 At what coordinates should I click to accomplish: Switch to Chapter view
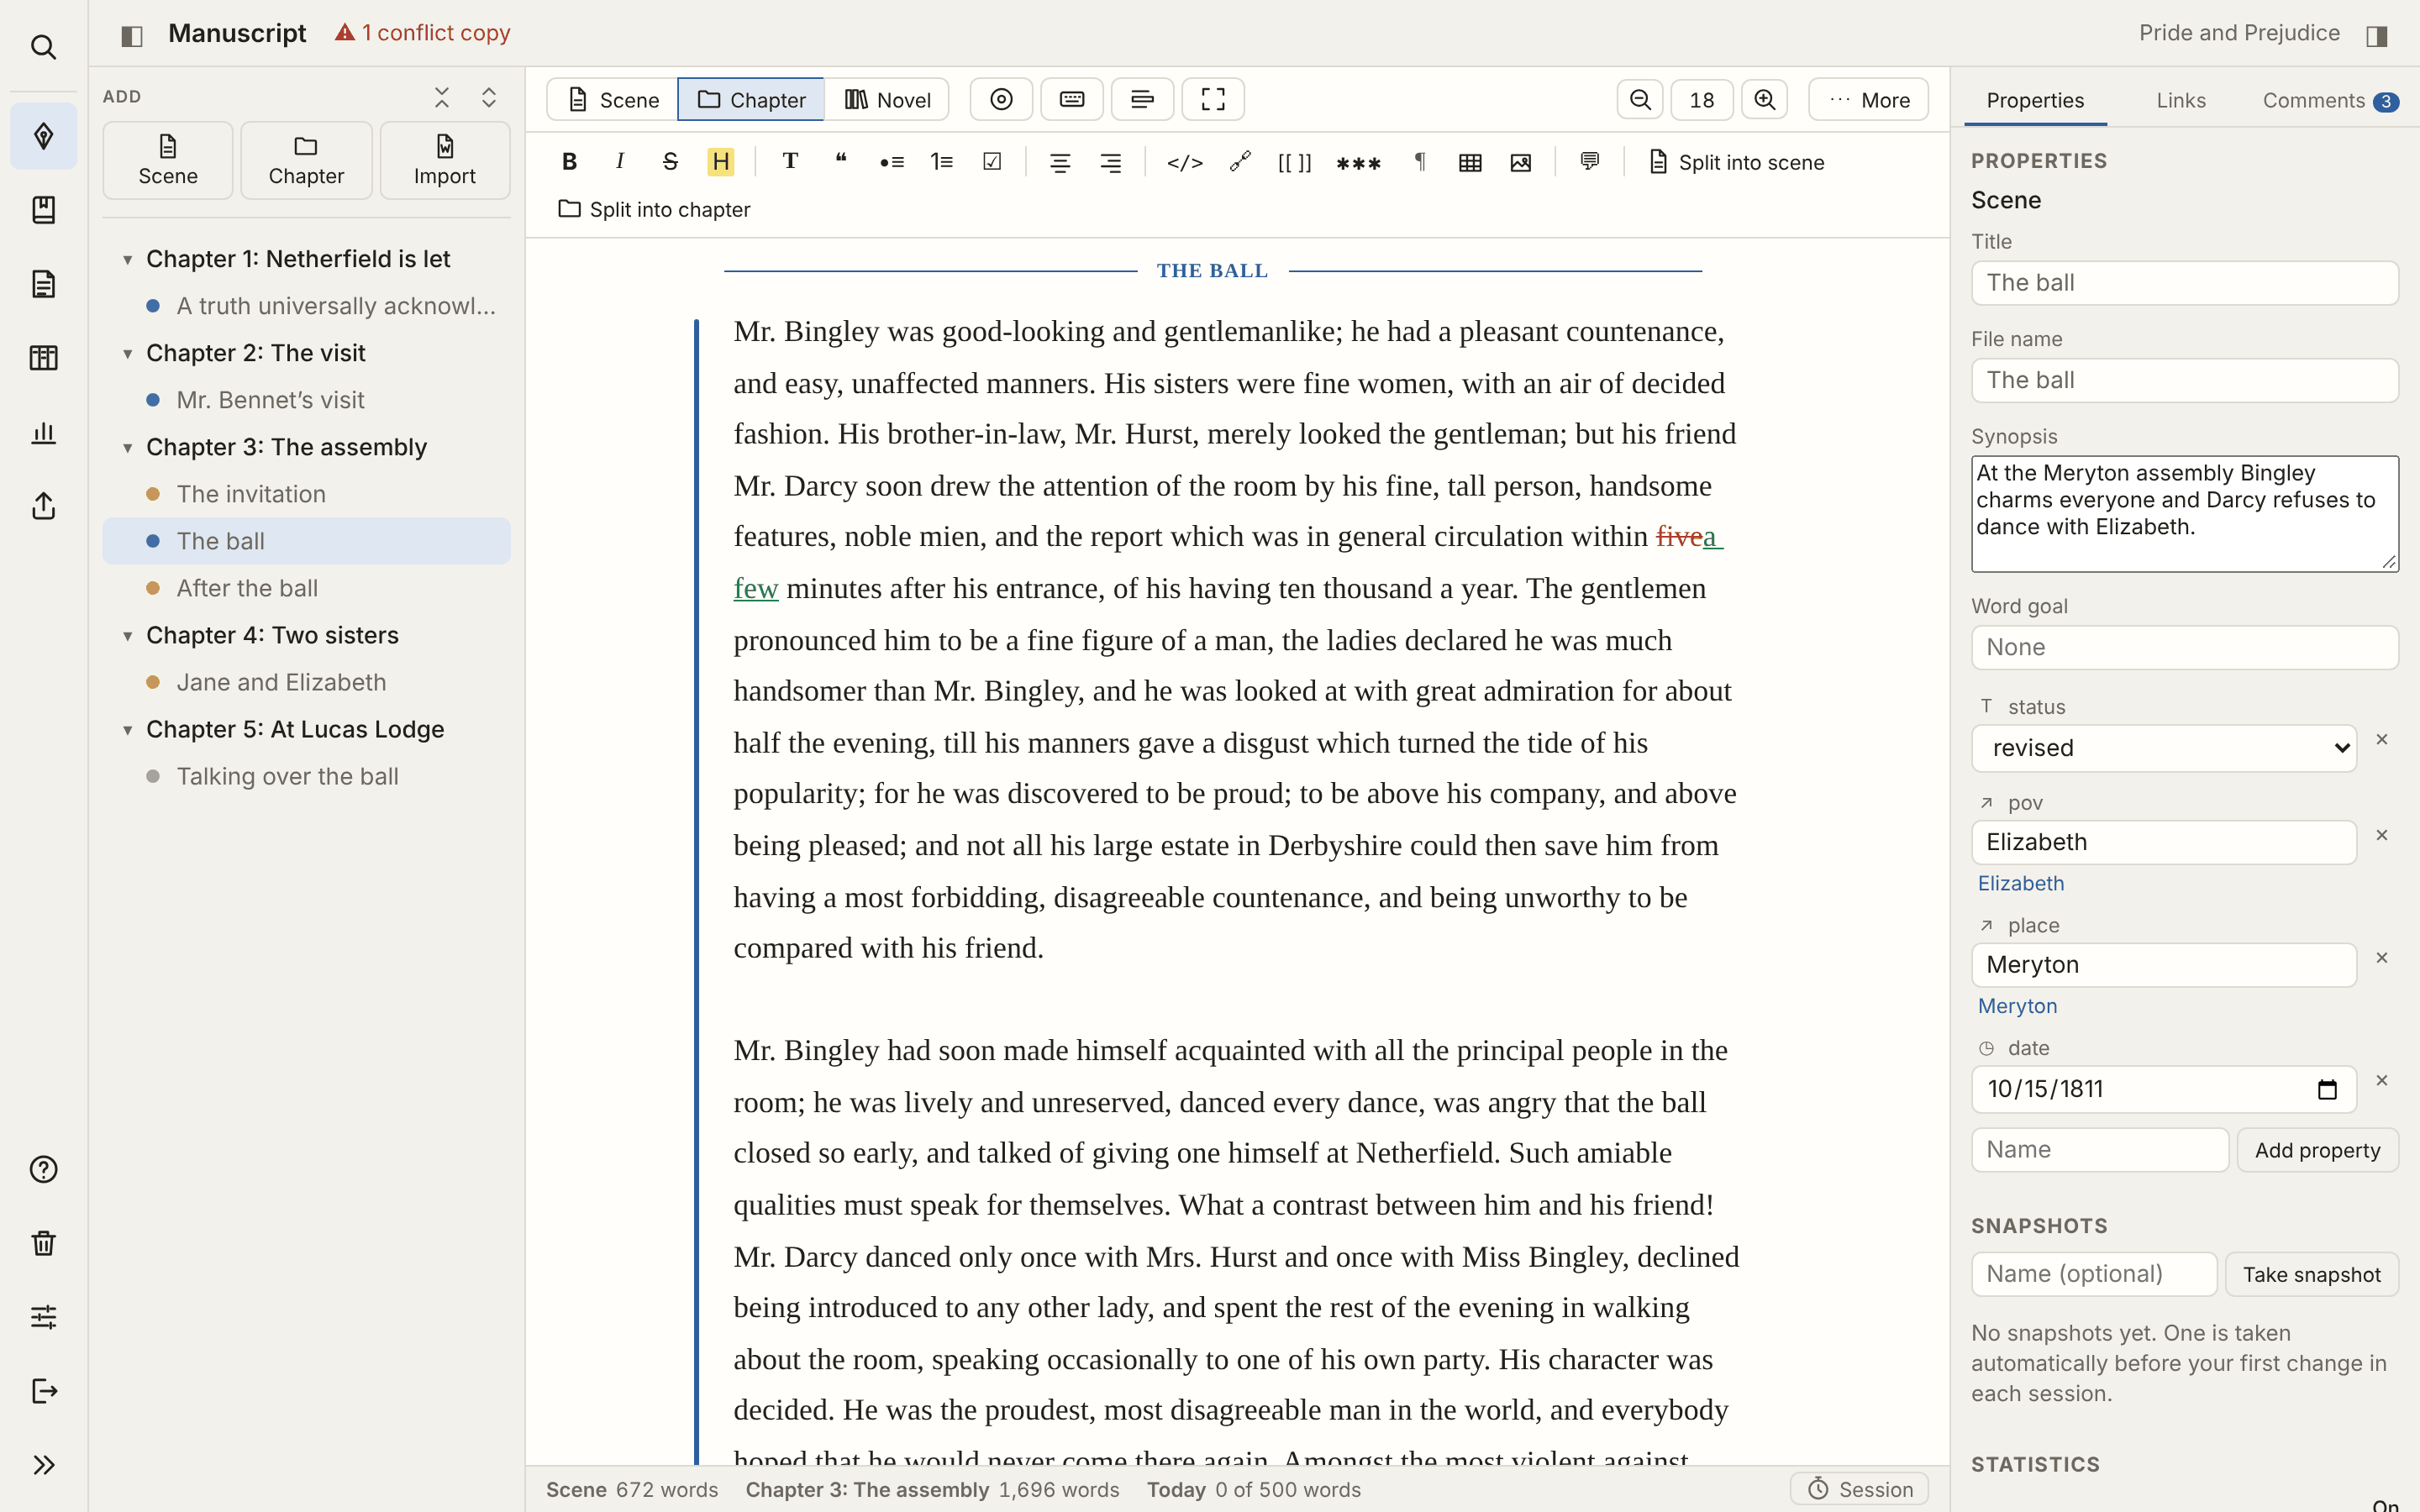(751, 100)
